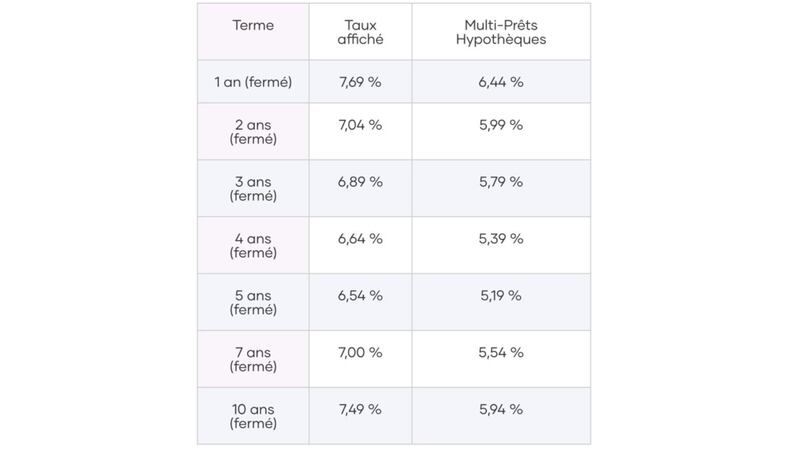The width and height of the screenshot is (800, 450).
Task: Select the 10 ans (fermé) term cell
Action: pyautogui.click(x=253, y=416)
